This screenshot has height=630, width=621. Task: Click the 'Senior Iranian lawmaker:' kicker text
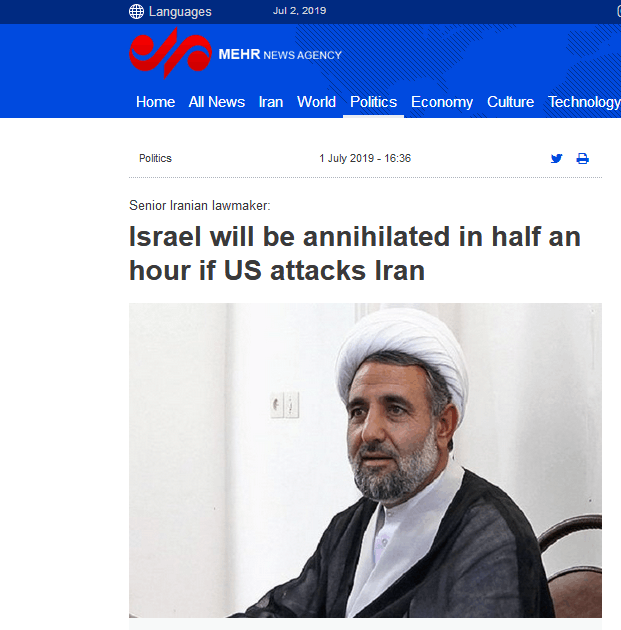coord(200,206)
